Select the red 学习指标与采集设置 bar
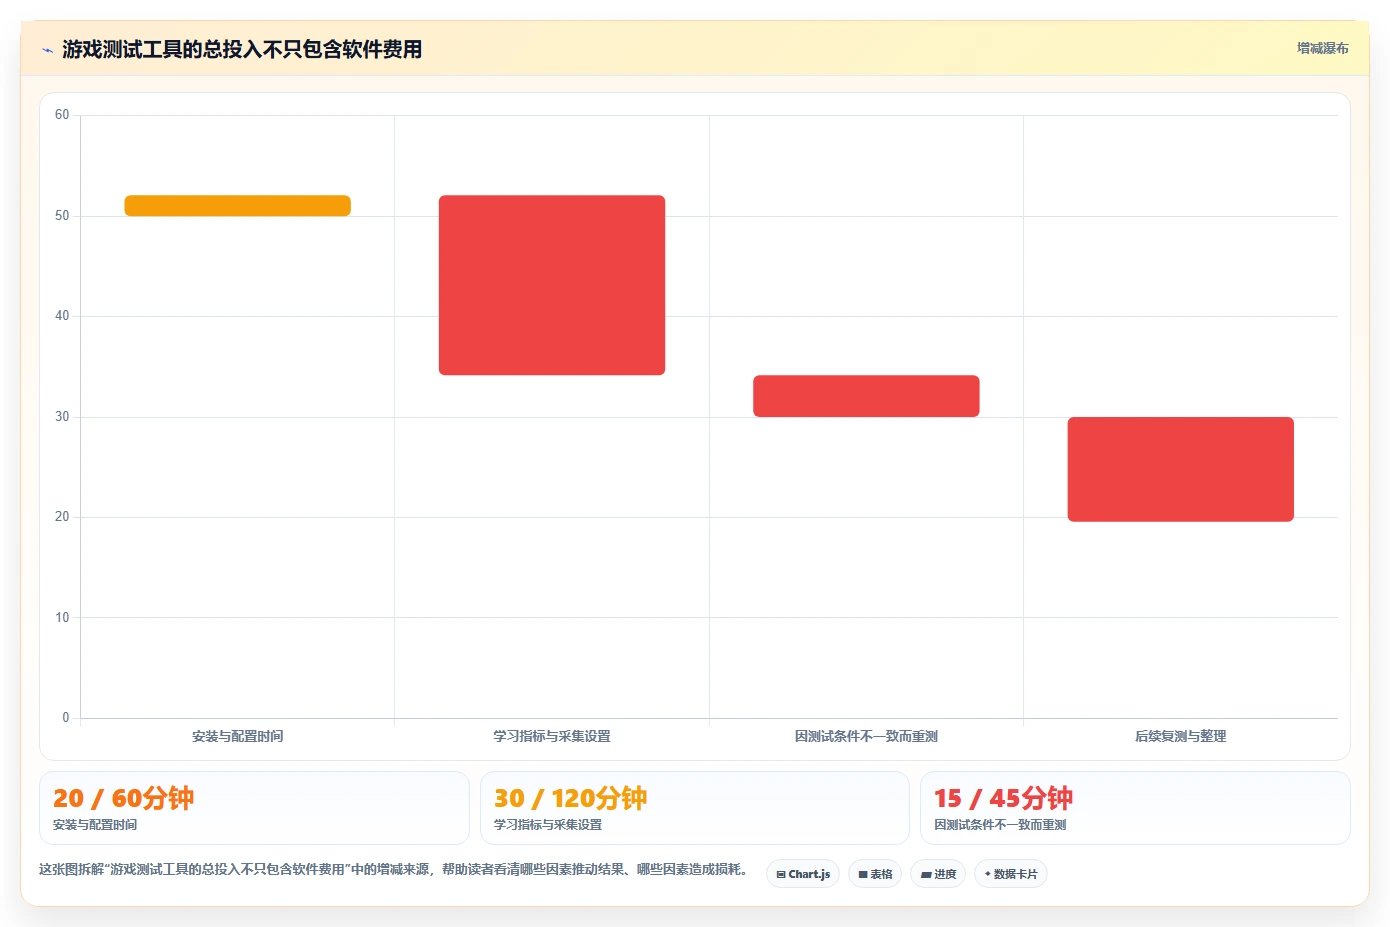This screenshot has width=1390, height=927. point(552,285)
